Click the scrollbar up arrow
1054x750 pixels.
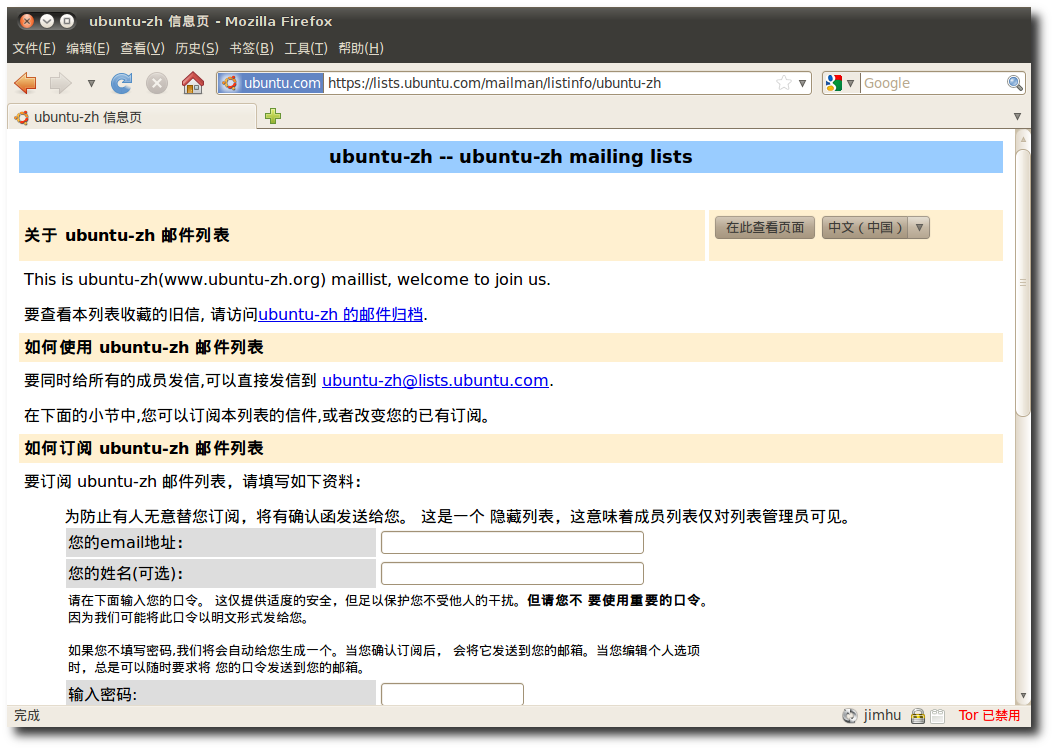pyautogui.click(x=1023, y=139)
